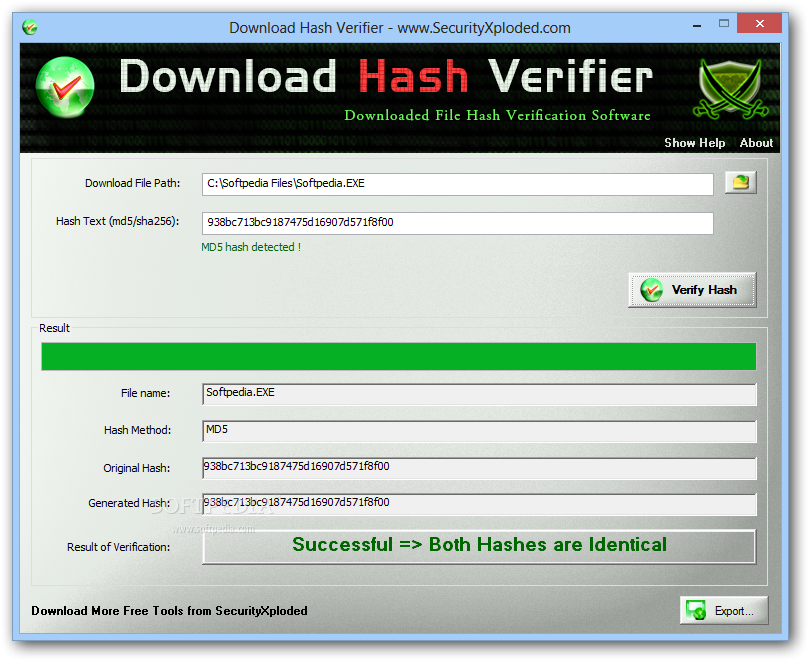Click the Verify Hash button

point(692,290)
